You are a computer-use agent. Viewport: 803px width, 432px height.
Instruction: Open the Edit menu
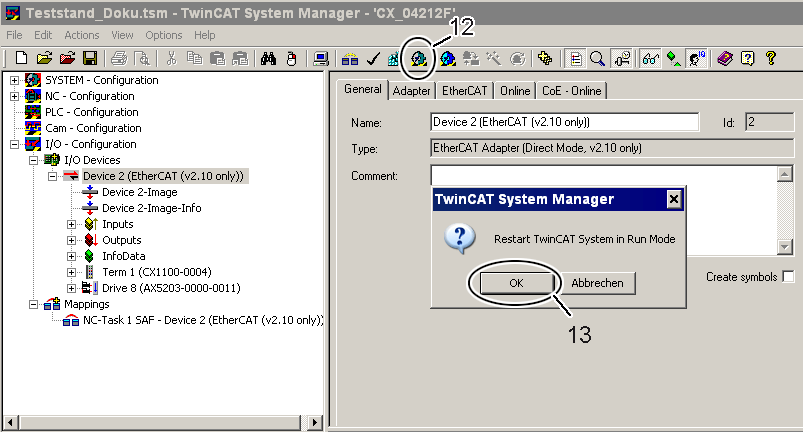[x=43, y=35]
